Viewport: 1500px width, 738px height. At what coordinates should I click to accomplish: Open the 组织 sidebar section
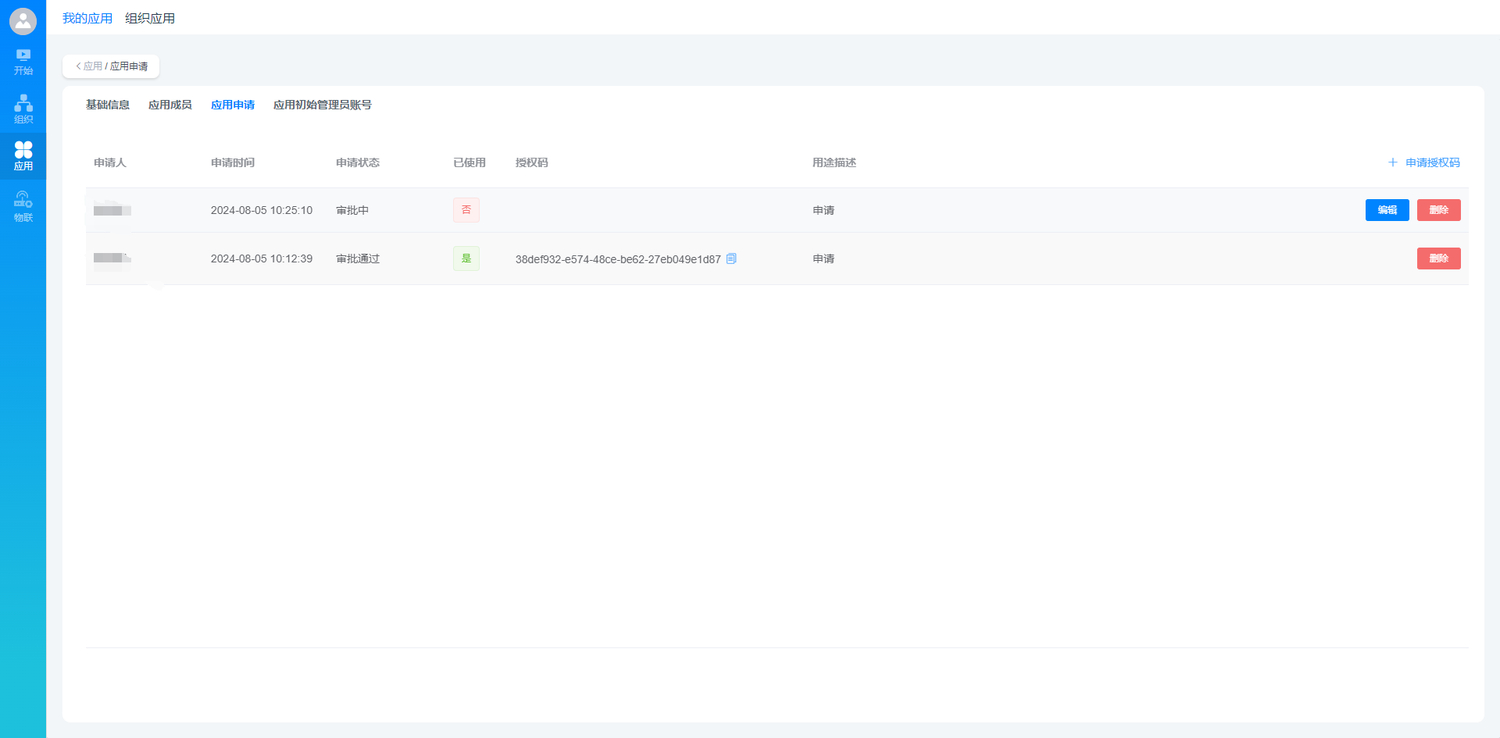click(x=23, y=110)
